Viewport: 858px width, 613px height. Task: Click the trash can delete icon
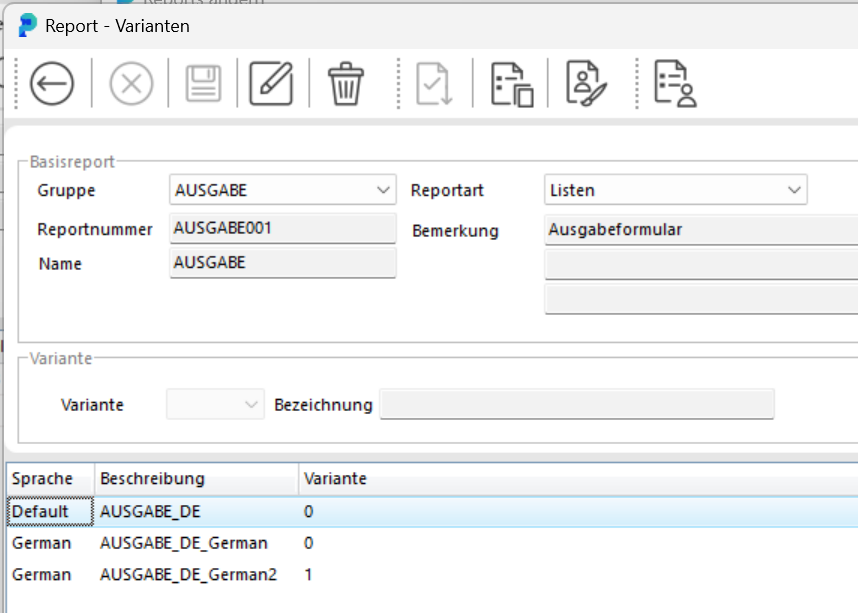[x=346, y=84]
